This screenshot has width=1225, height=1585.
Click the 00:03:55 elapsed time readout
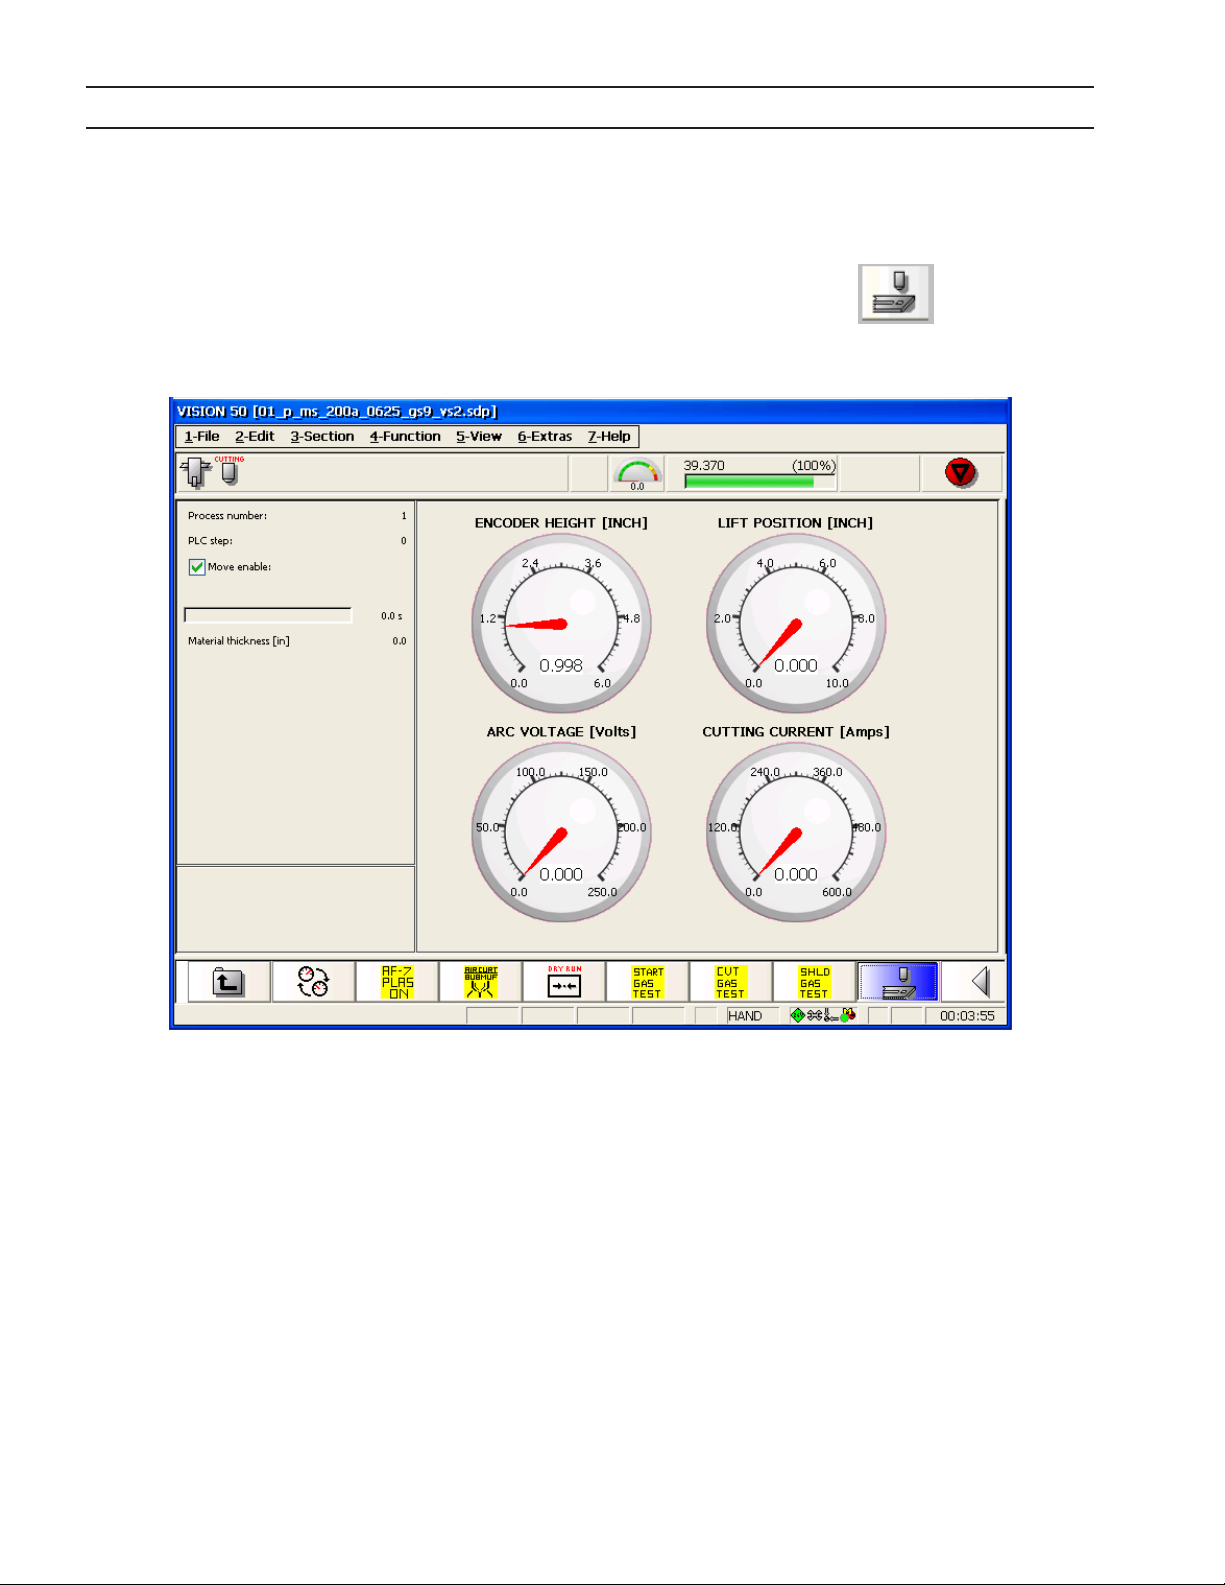(x=967, y=1016)
